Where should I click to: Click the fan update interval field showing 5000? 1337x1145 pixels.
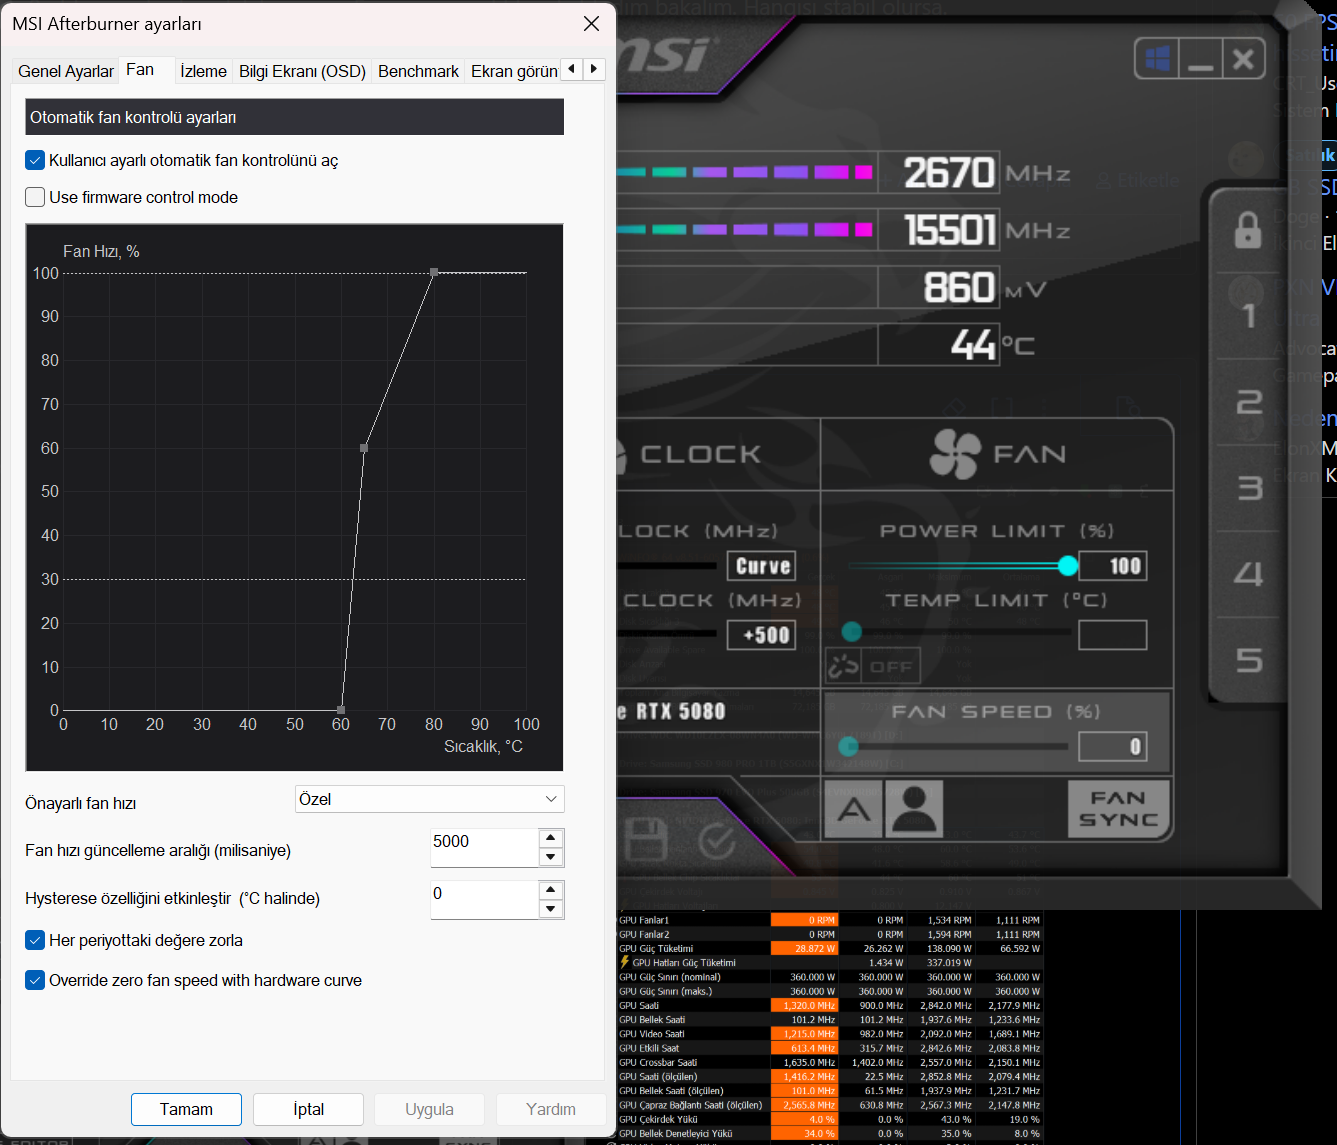[x=484, y=847]
